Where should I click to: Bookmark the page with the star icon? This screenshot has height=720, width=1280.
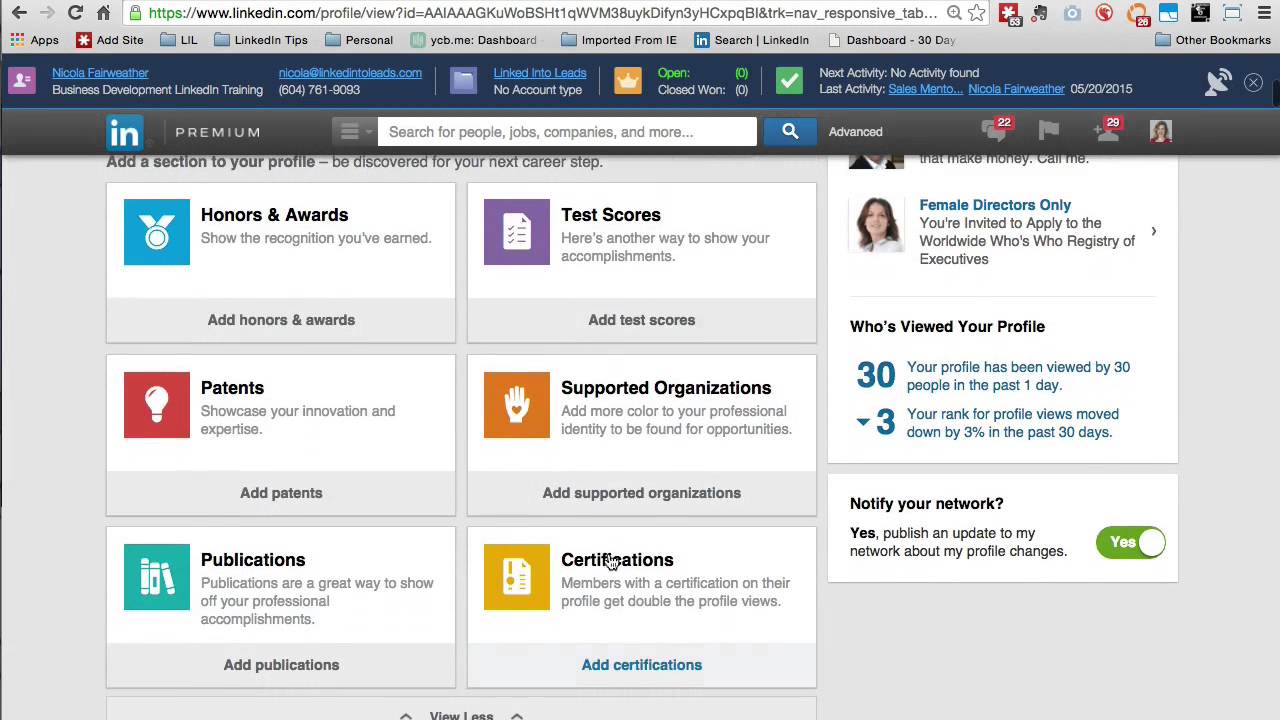coord(977,13)
